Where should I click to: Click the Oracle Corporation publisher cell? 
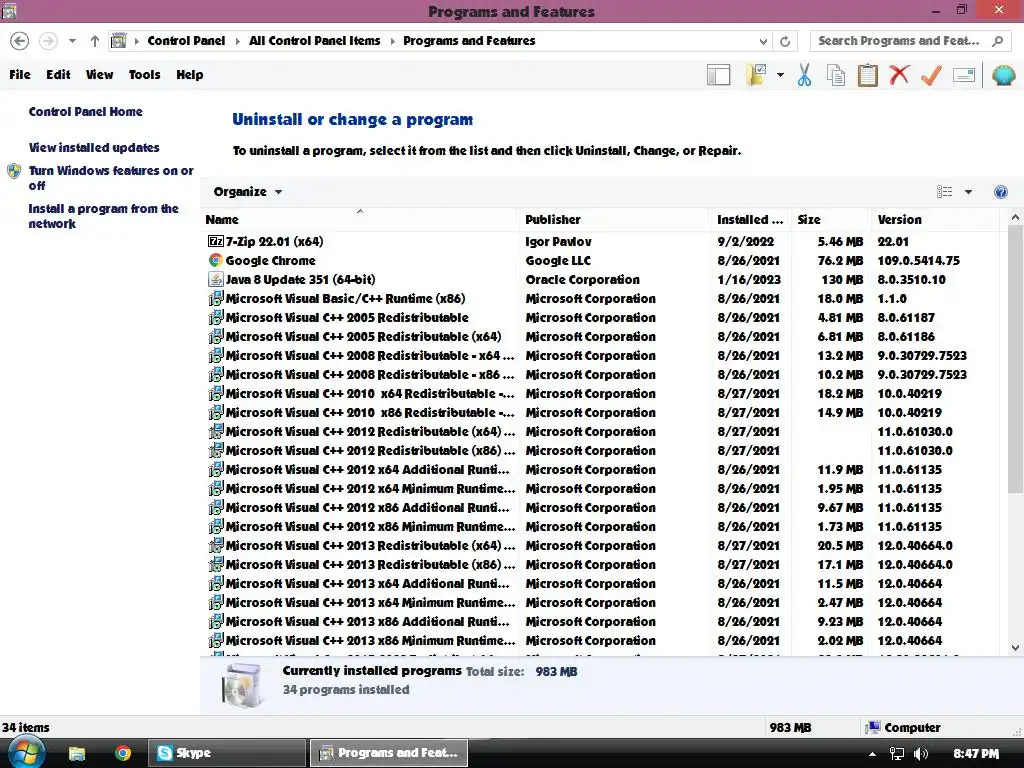[x=583, y=280]
